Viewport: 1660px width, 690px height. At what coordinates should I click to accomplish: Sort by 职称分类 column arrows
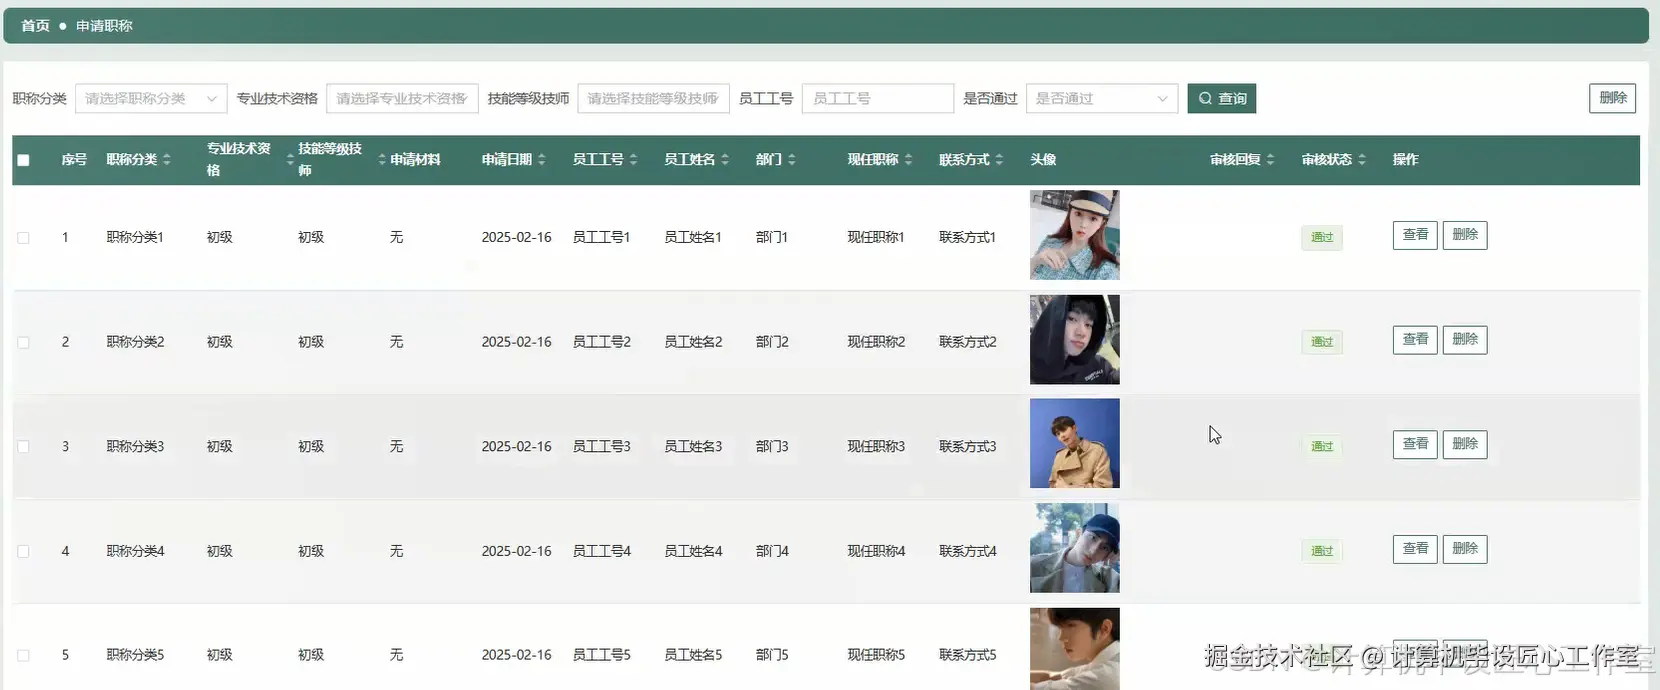pyautogui.click(x=167, y=160)
